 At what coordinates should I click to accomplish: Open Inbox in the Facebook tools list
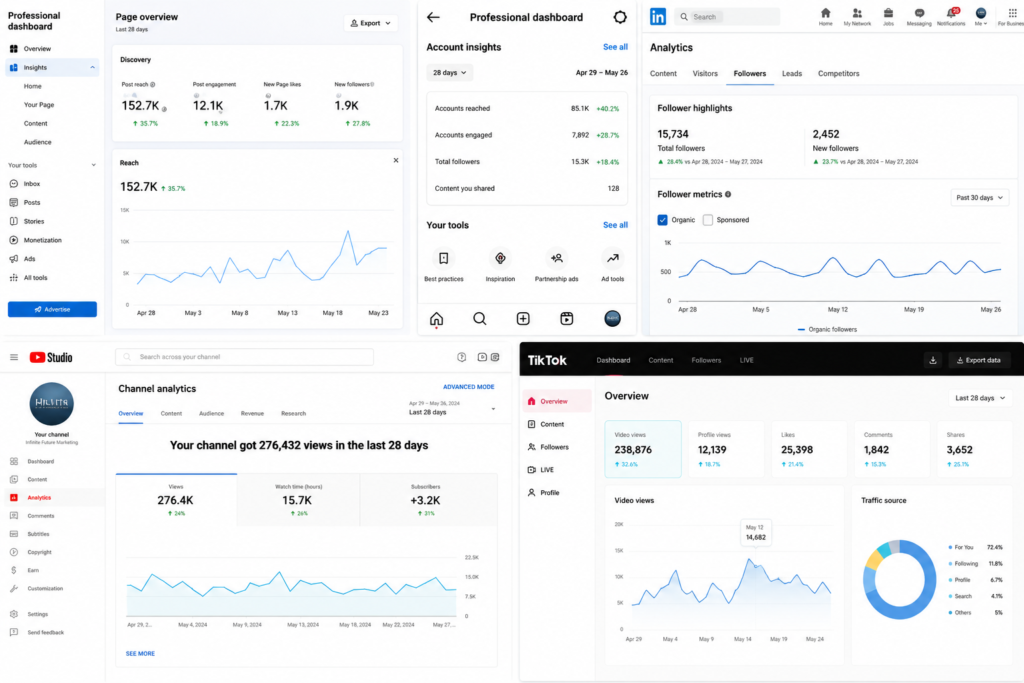(25, 184)
